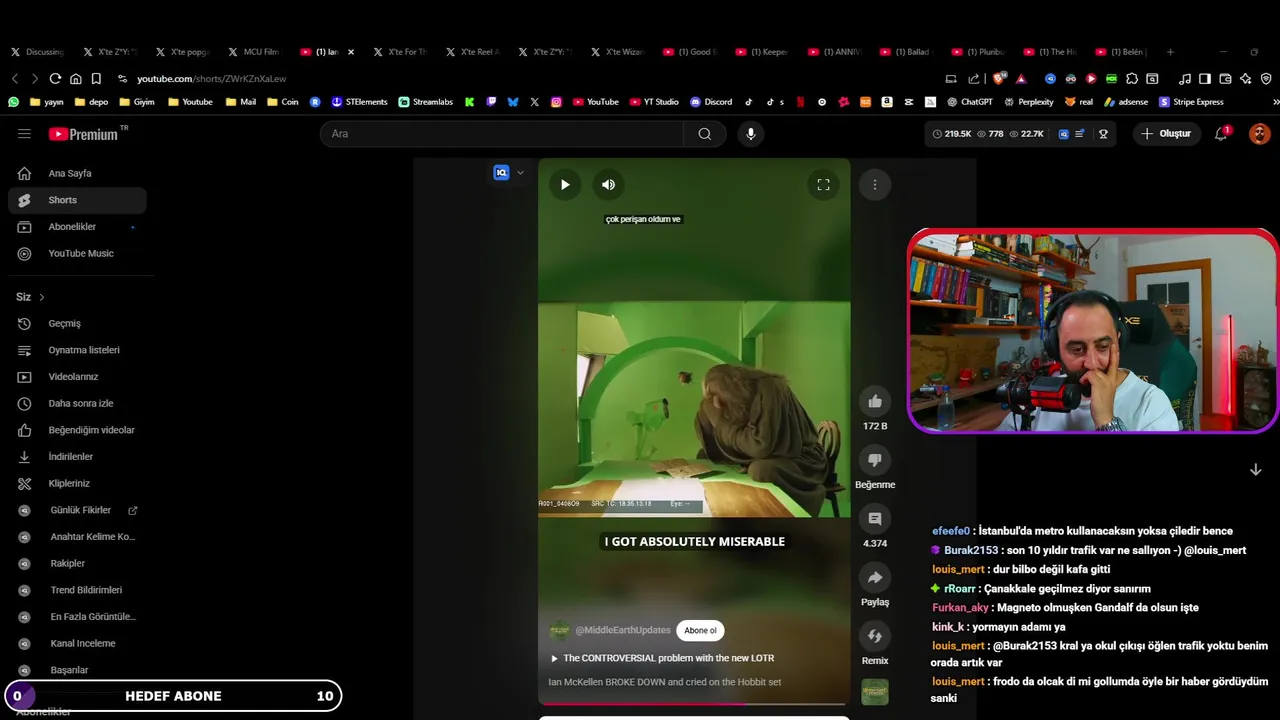Go to the YouTube Premium home logo
Screen dimensions: 1280x720
pyautogui.click(x=83, y=134)
